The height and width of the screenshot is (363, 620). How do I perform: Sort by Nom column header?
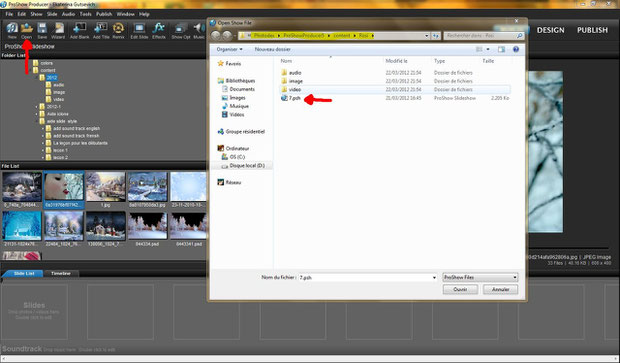click(286, 61)
